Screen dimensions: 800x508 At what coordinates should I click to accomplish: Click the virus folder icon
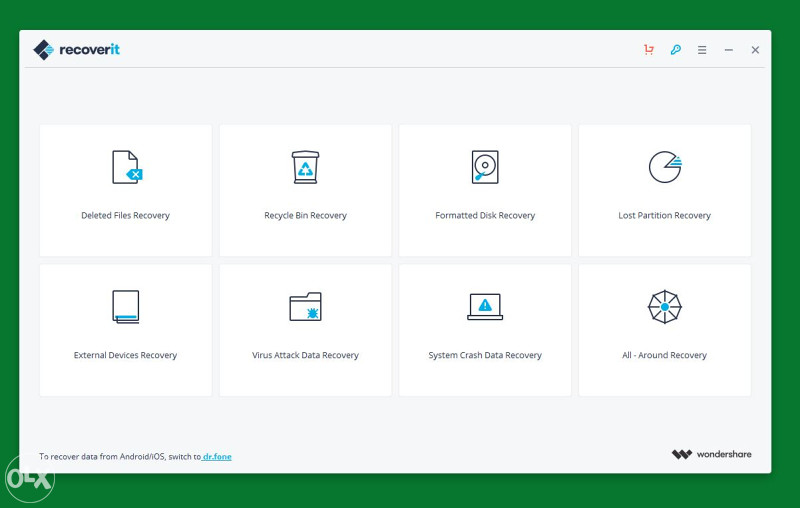pyautogui.click(x=305, y=307)
